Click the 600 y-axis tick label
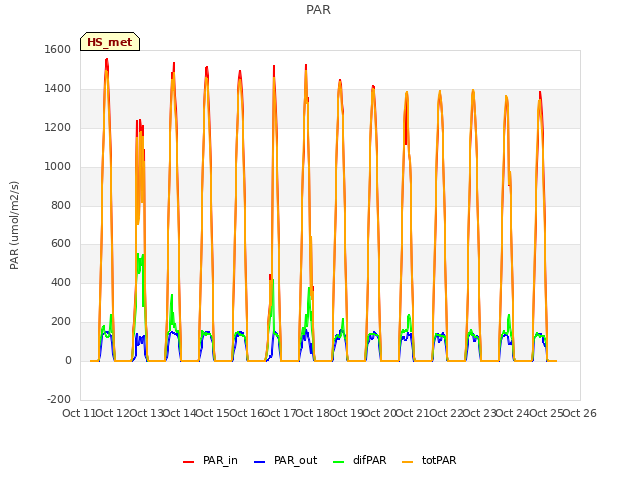Image resolution: width=640 pixels, height=480 pixels. tap(61, 244)
